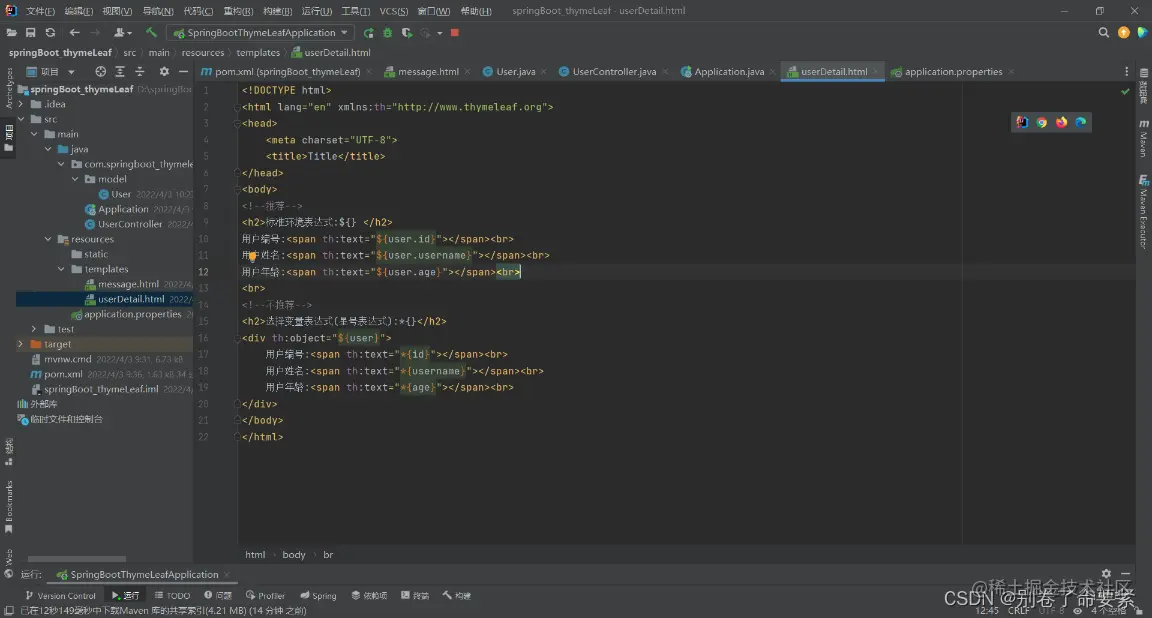Open run configuration dropdown SpringBootThymeLeafApplication
The height and width of the screenshot is (618, 1152).
tap(261, 32)
